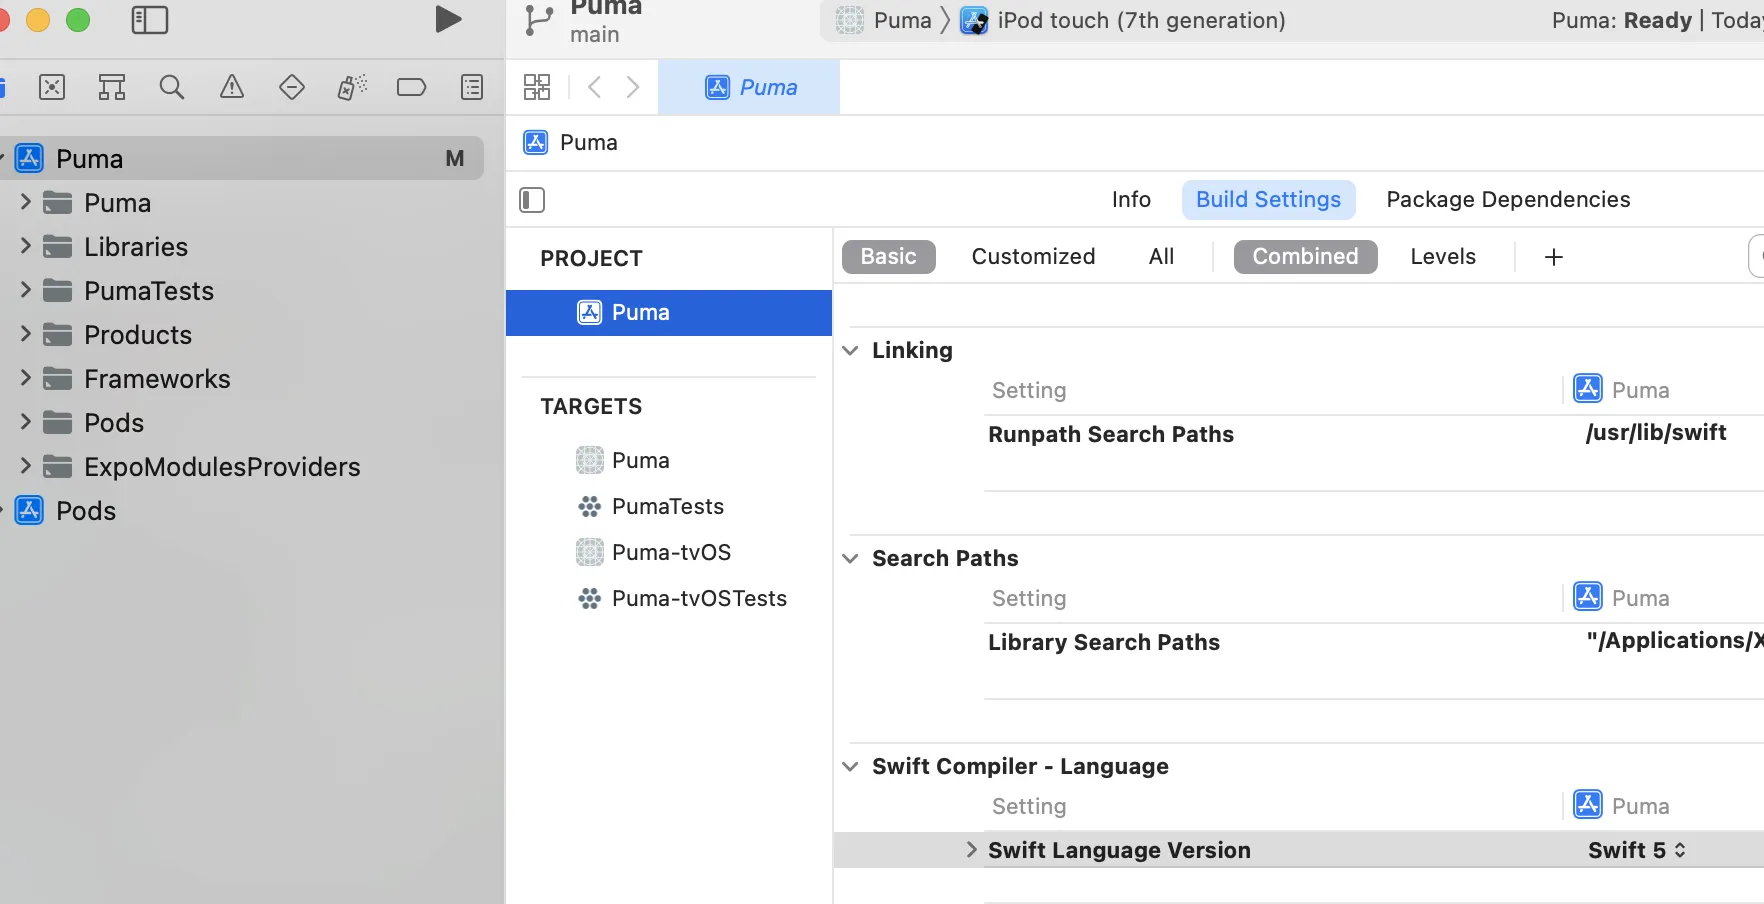Open the Breakpoint navigator icon

411,87
